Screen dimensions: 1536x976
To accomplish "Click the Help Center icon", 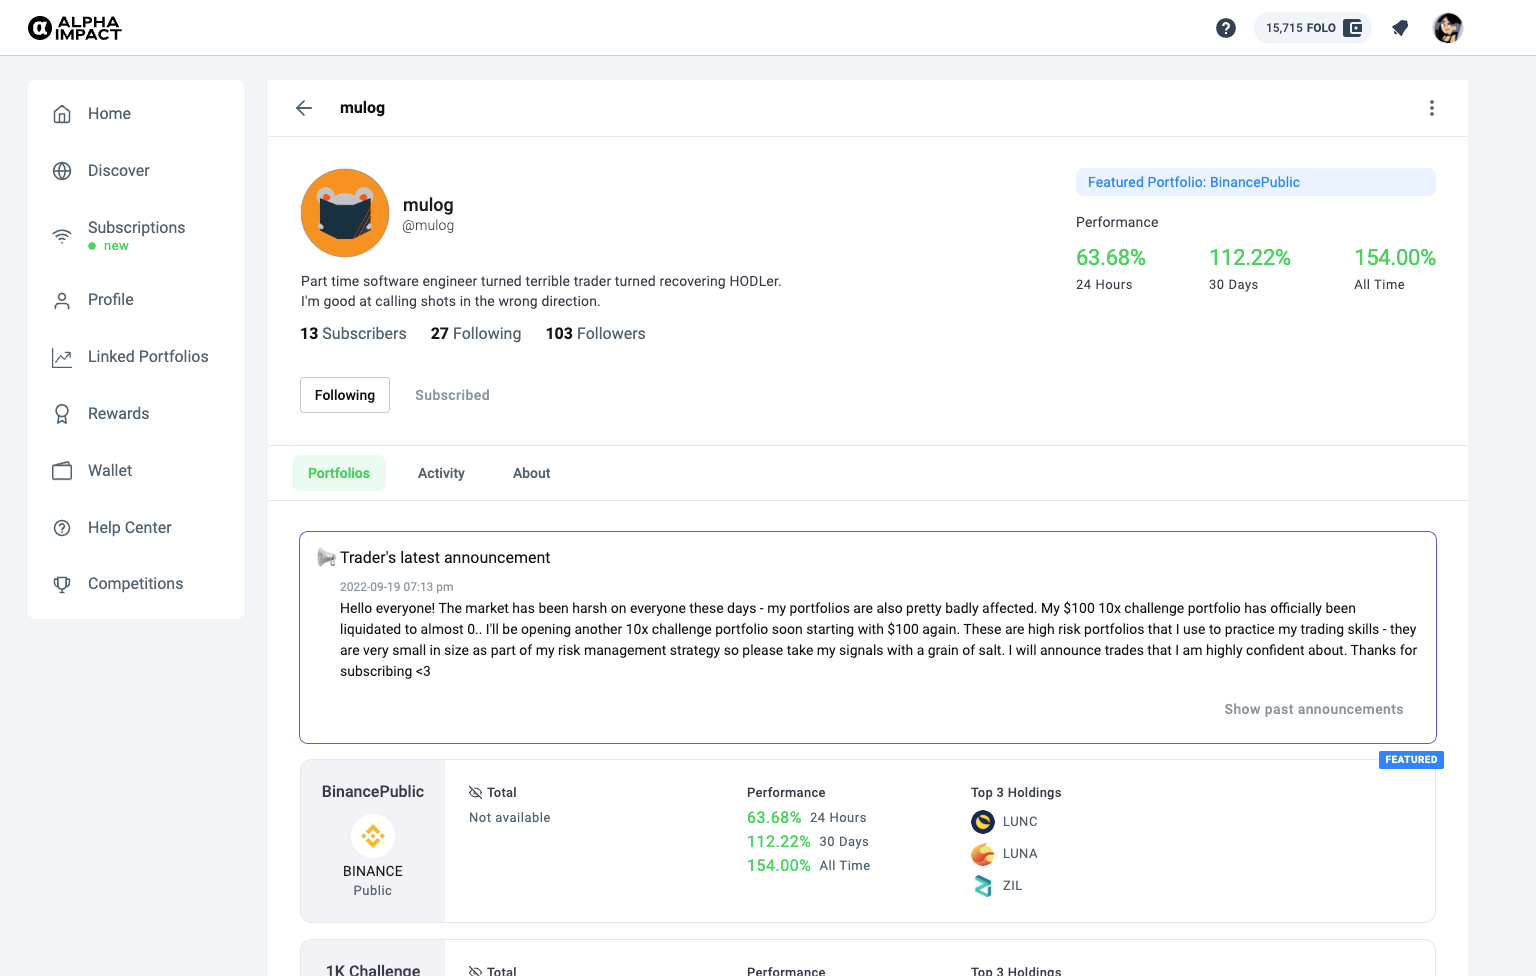I will pyautogui.click(x=62, y=528).
